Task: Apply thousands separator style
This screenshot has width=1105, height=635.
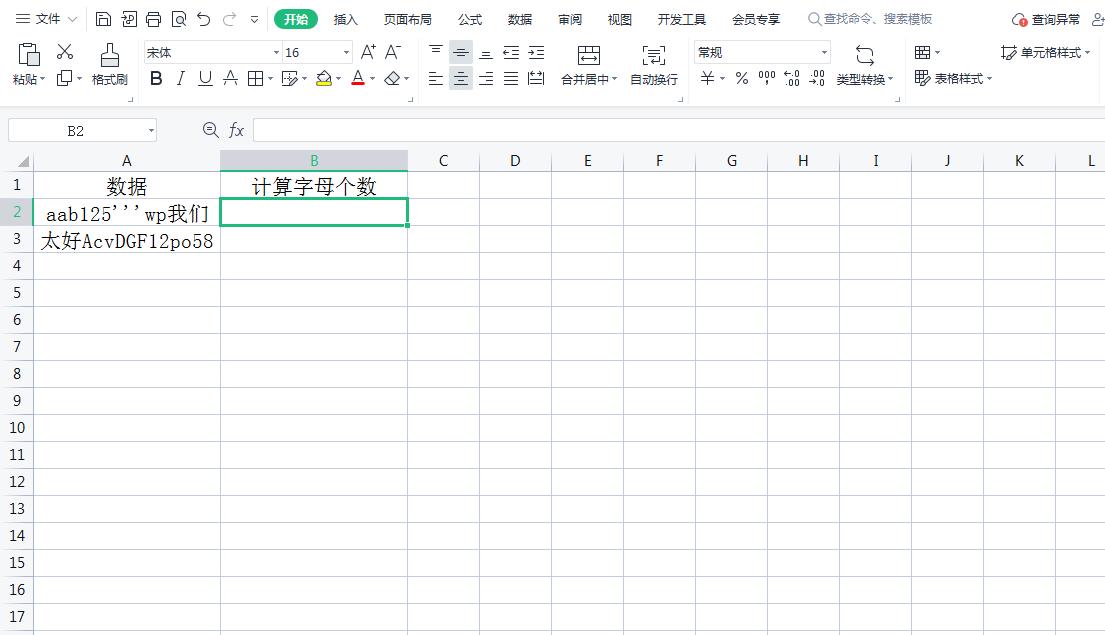Action: (x=767, y=78)
